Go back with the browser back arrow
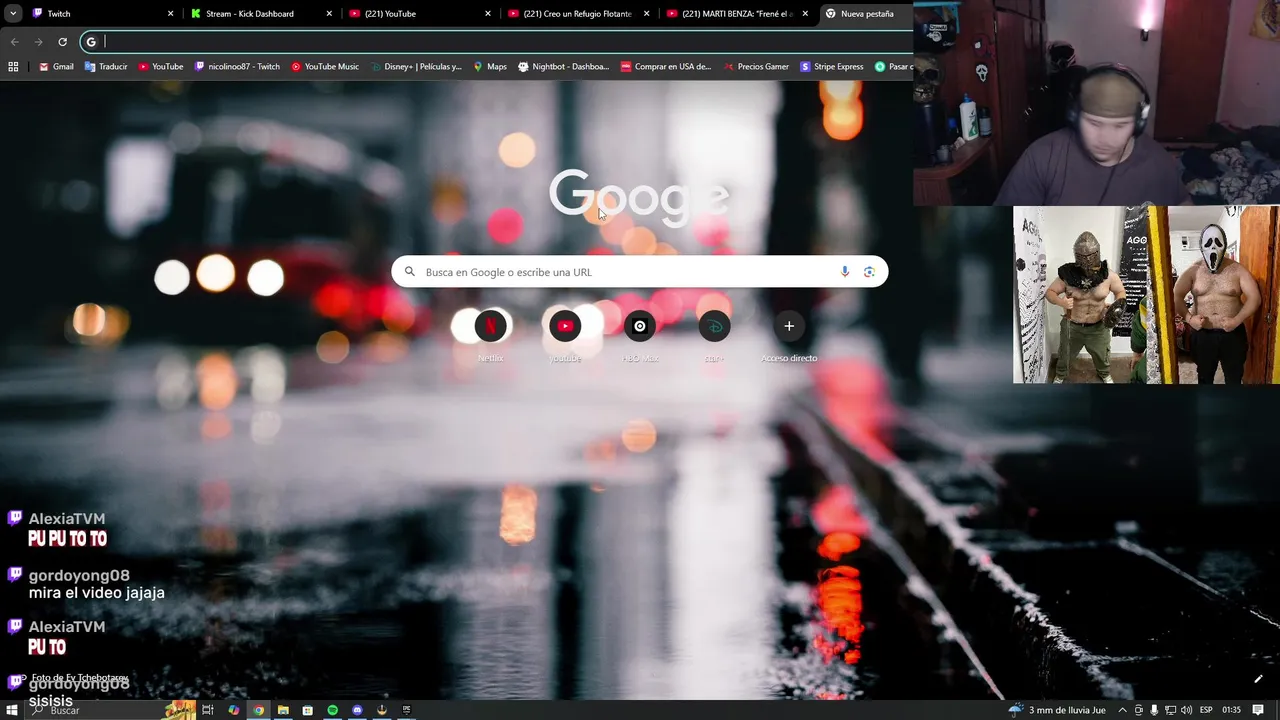Viewport: 1280px width, 720px height. coord(14,42)
